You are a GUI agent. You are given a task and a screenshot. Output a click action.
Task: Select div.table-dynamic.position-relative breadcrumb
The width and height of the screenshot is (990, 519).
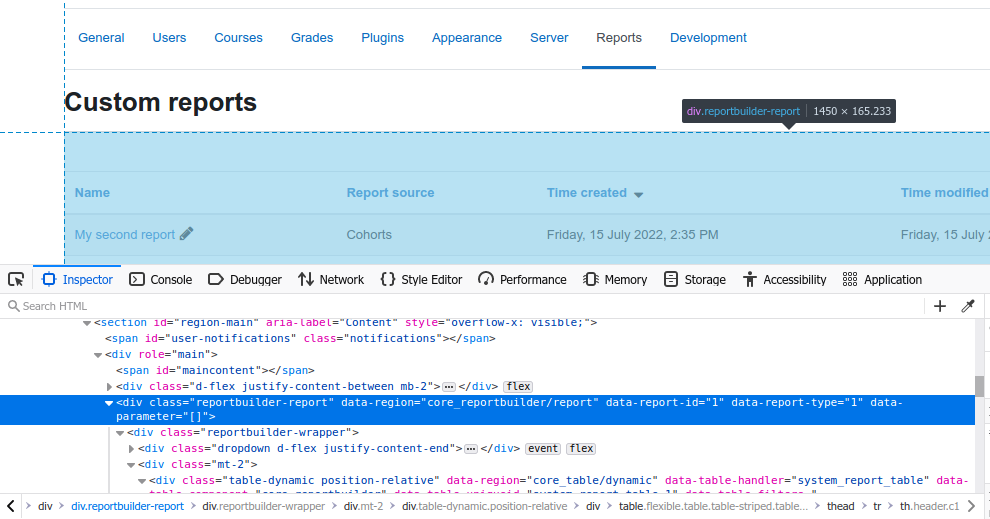pos(485,506)
